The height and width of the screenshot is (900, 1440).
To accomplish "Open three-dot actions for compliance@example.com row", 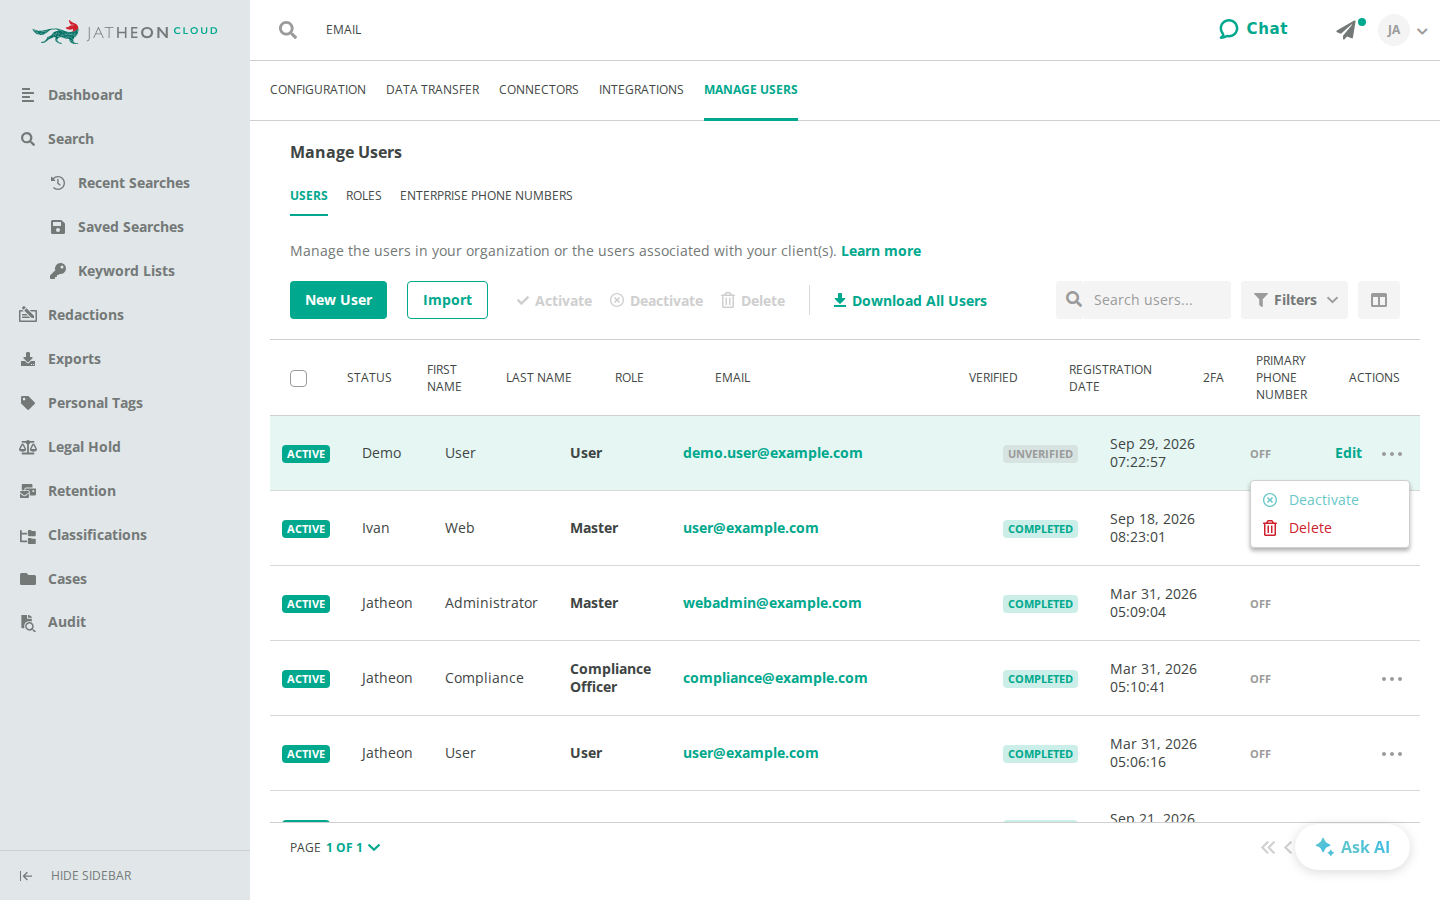I will pyautogui.click(x=1392, y=679).
